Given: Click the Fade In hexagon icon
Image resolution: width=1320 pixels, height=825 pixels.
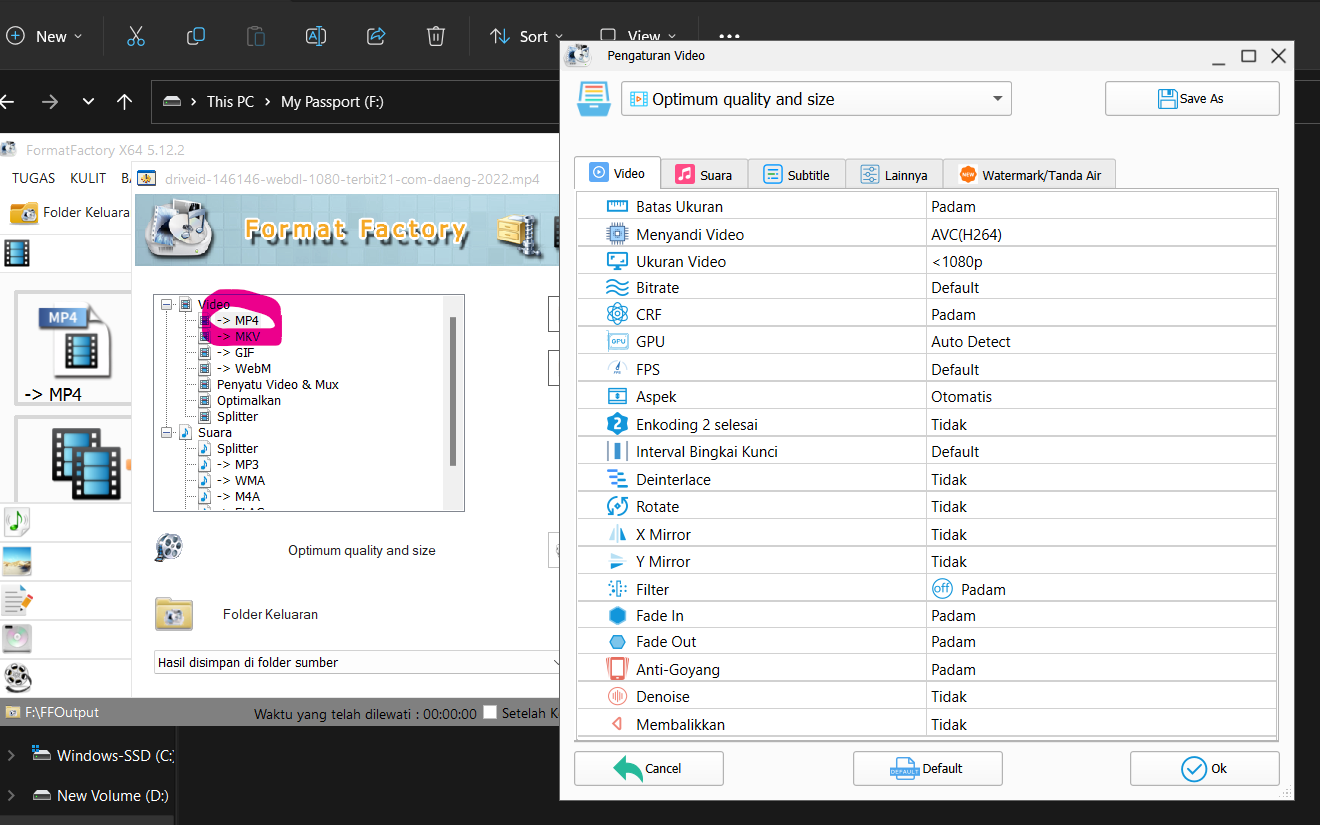Looking at the screenshot, I should (618, 615).
